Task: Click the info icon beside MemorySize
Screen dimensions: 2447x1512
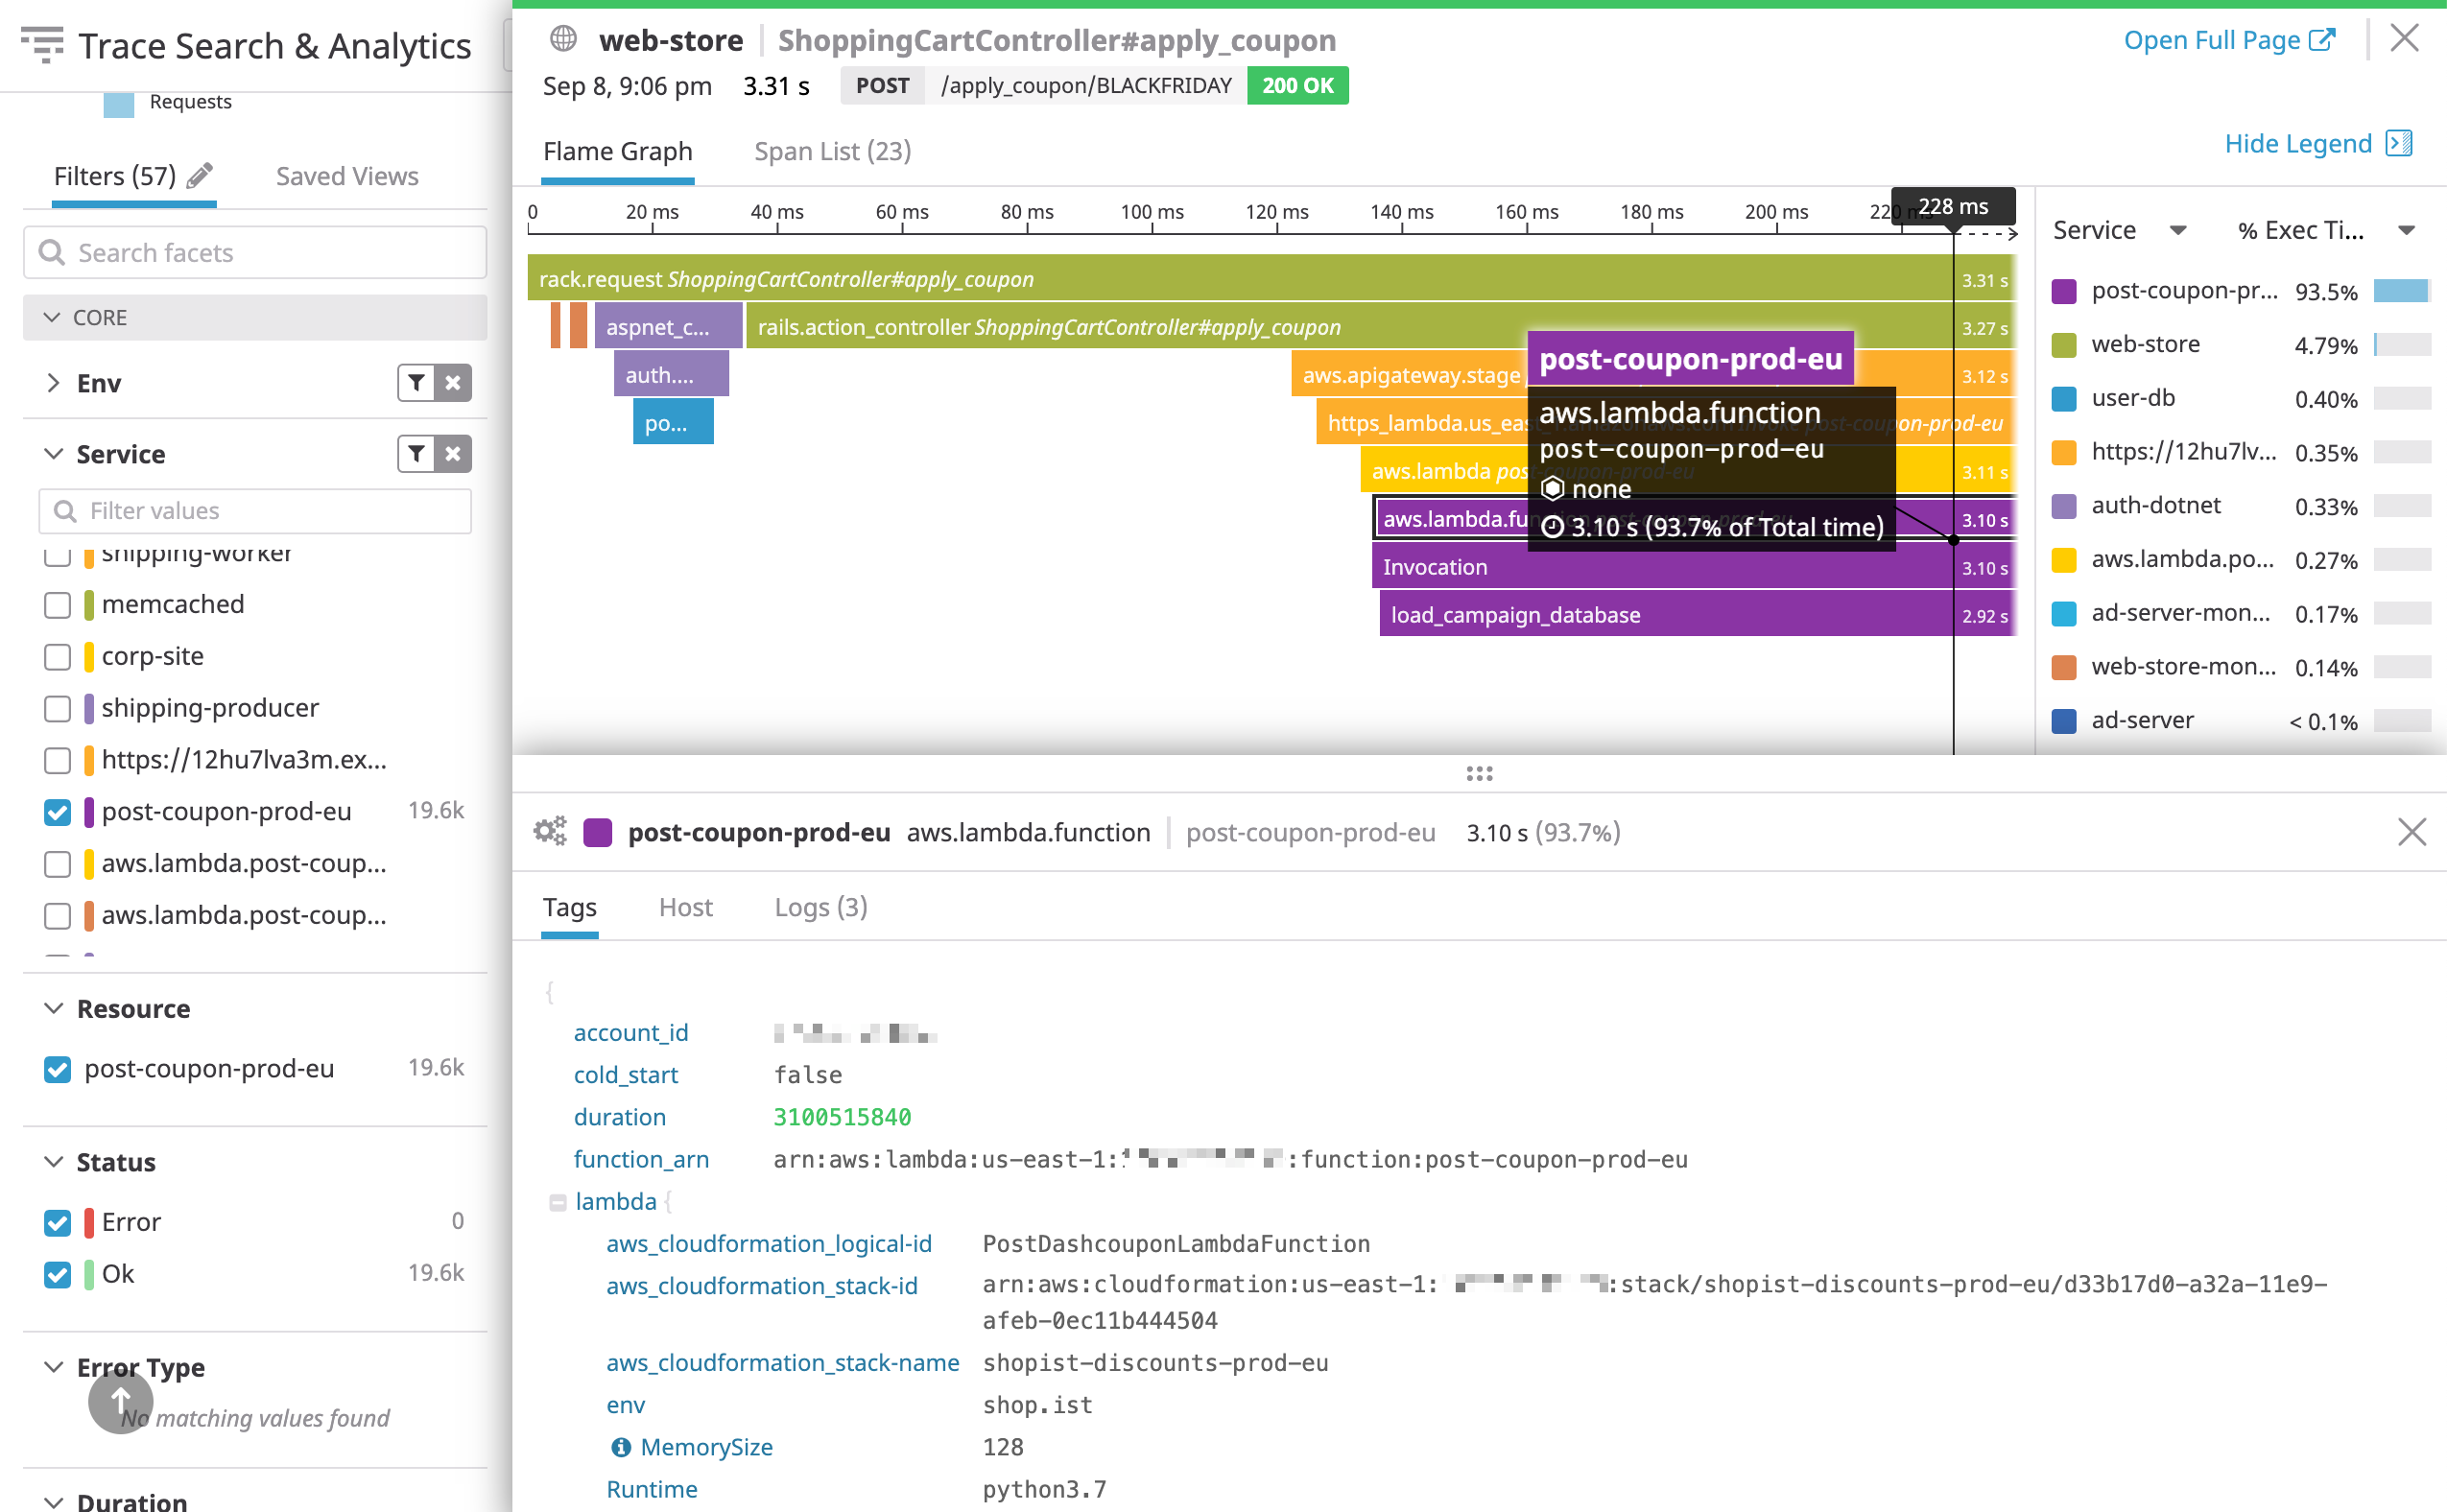Action: click(621, 1446)
